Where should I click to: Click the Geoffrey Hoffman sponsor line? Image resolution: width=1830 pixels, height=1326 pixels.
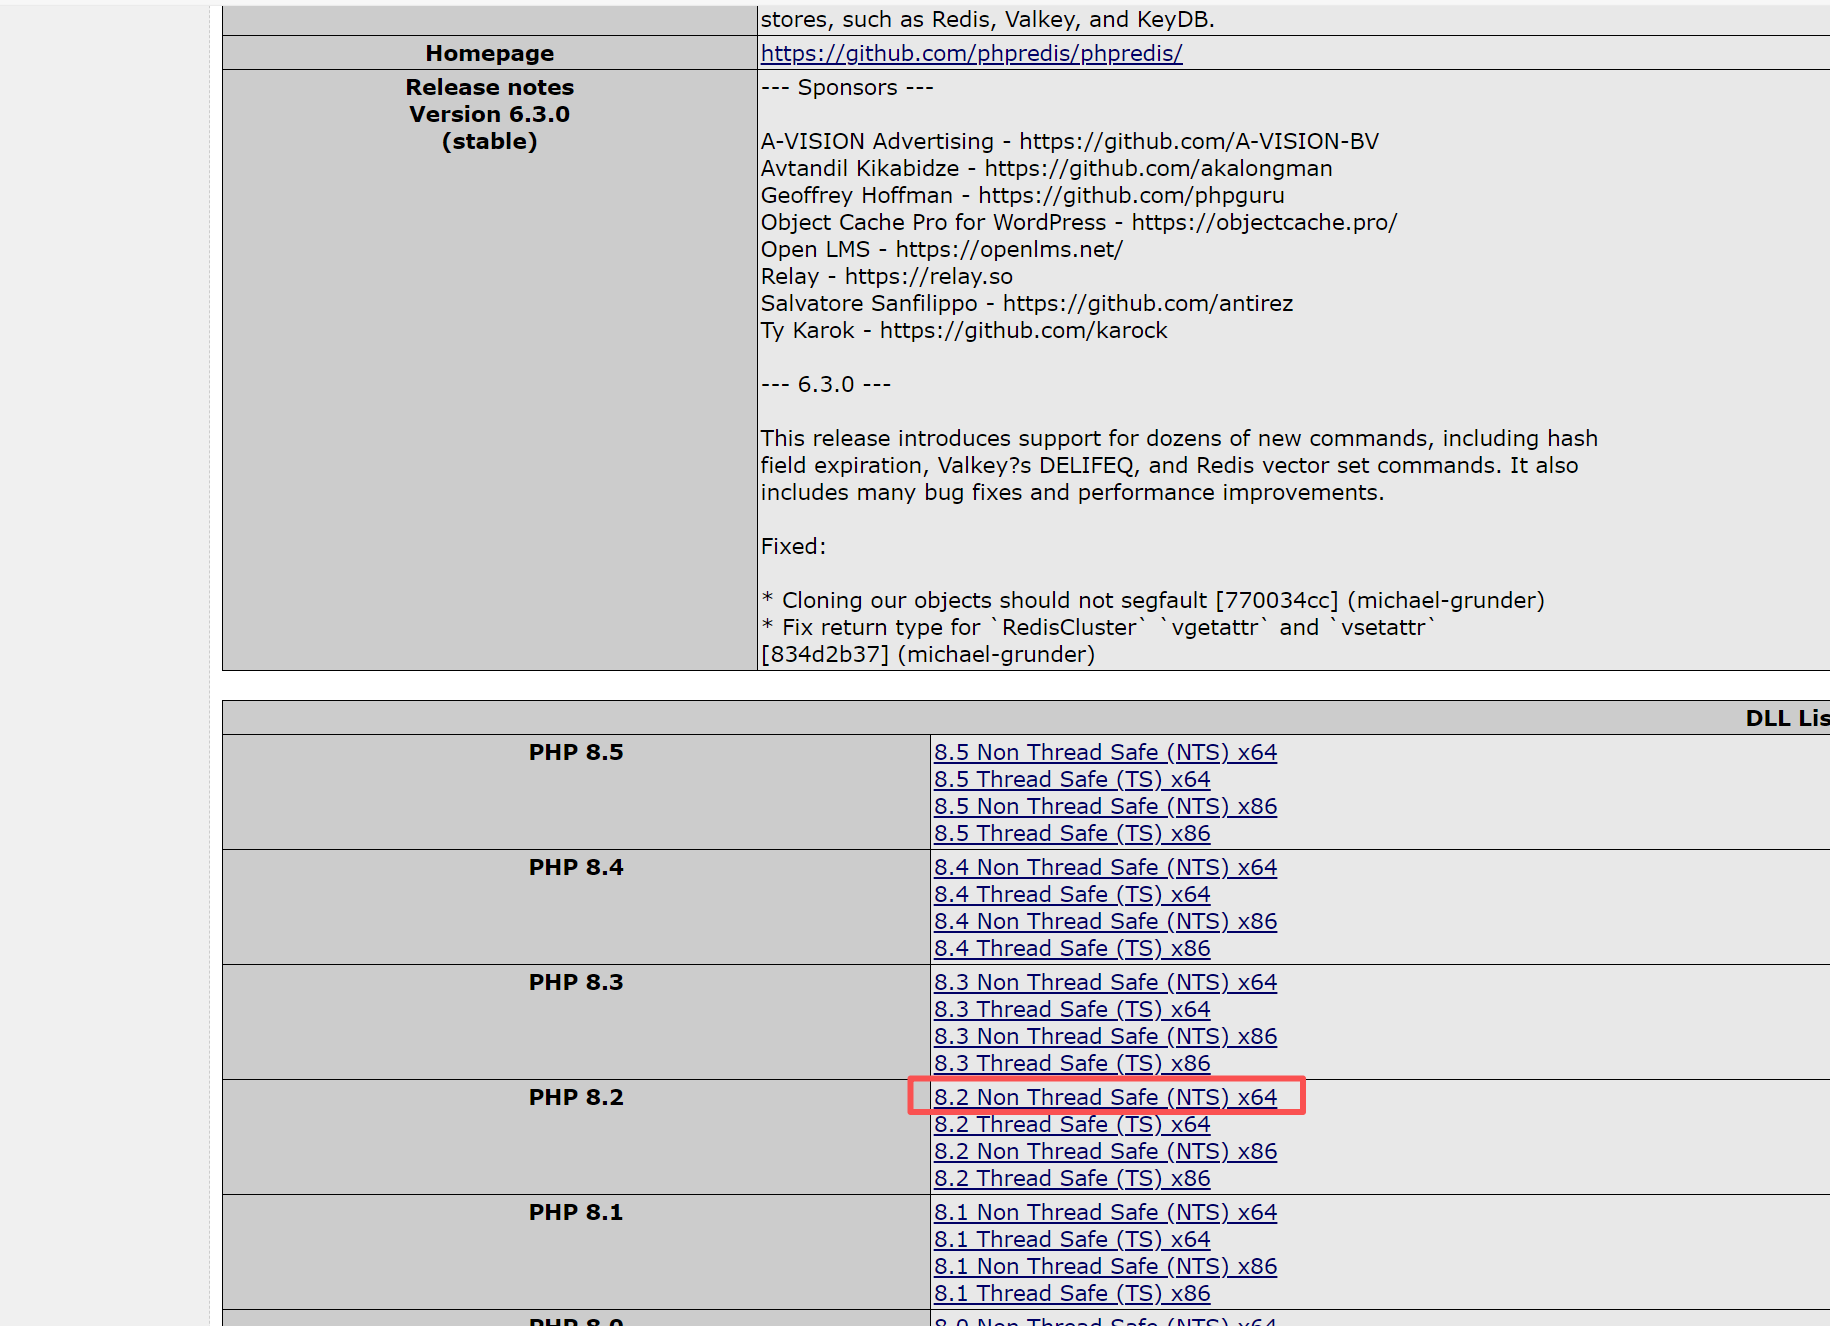[1022, 195]
